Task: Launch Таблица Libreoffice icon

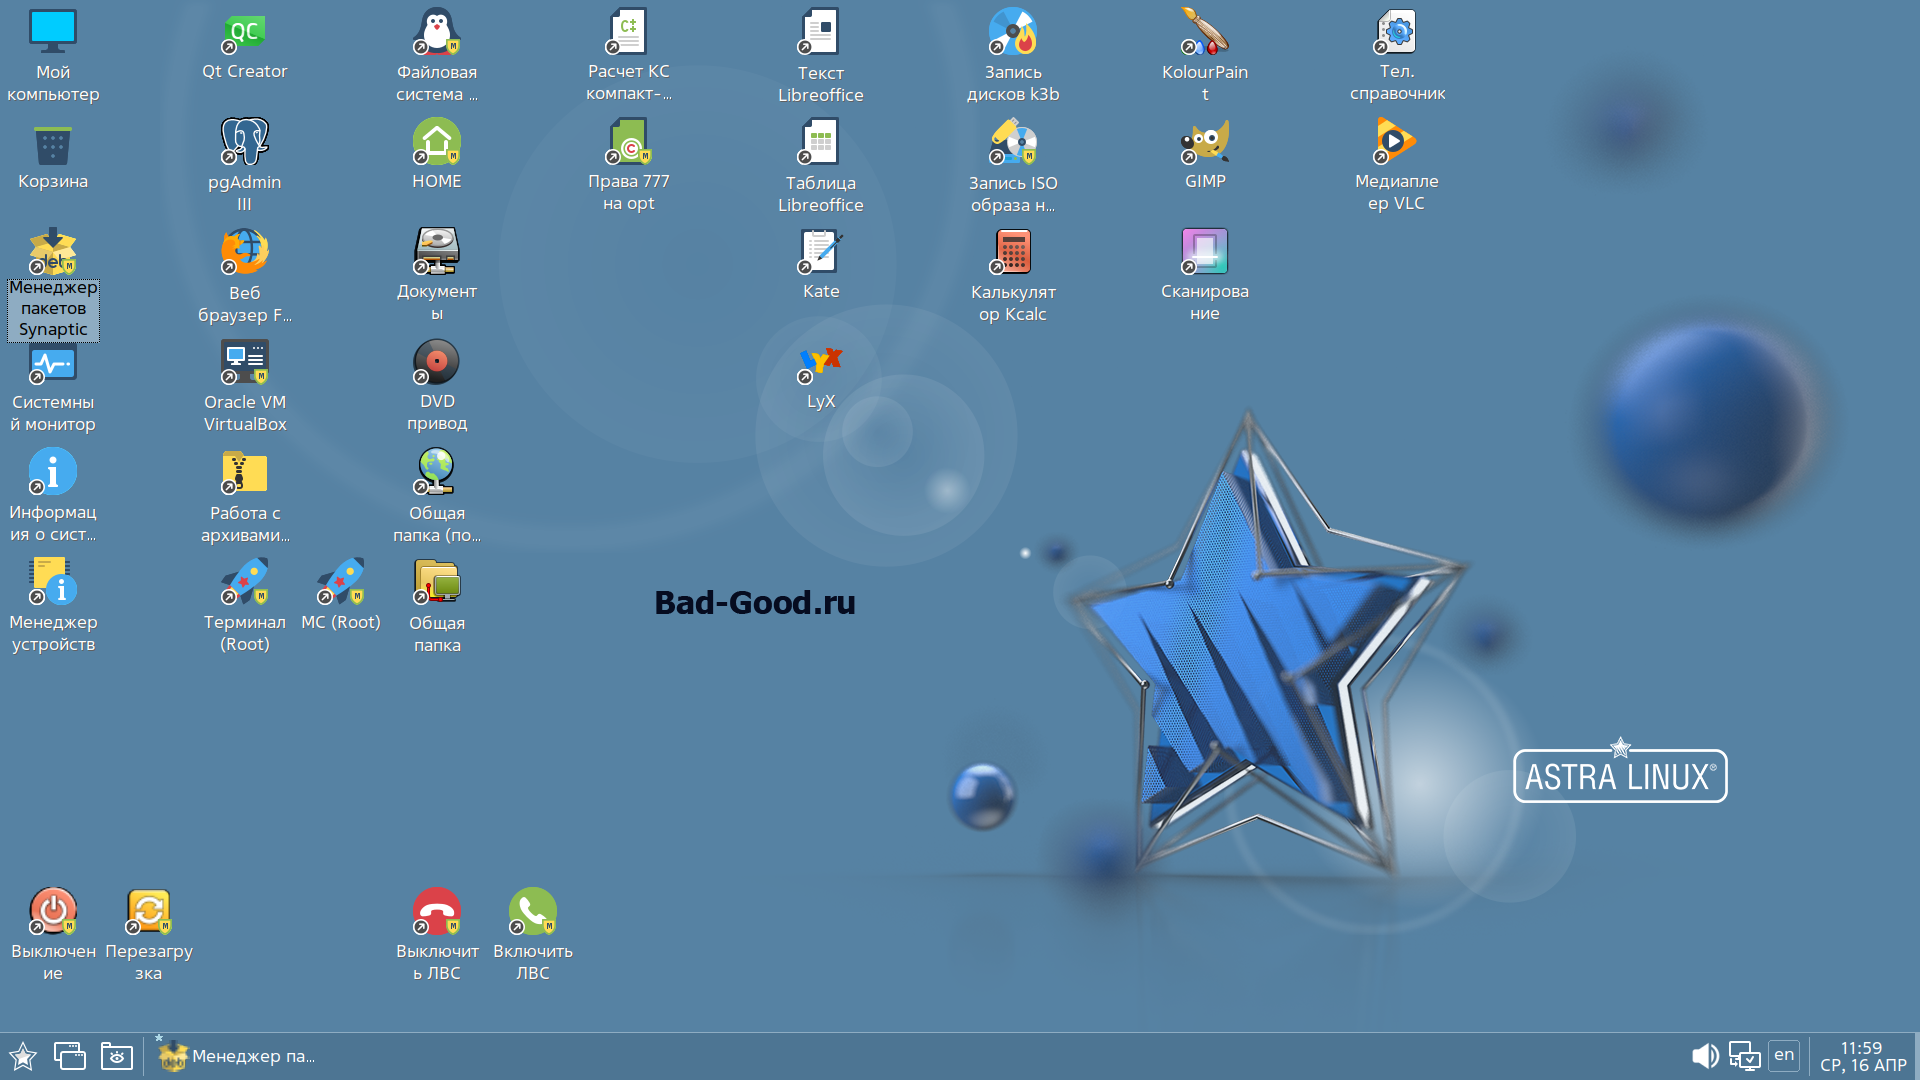Action: pyautogui.click(x=821, y=142)
